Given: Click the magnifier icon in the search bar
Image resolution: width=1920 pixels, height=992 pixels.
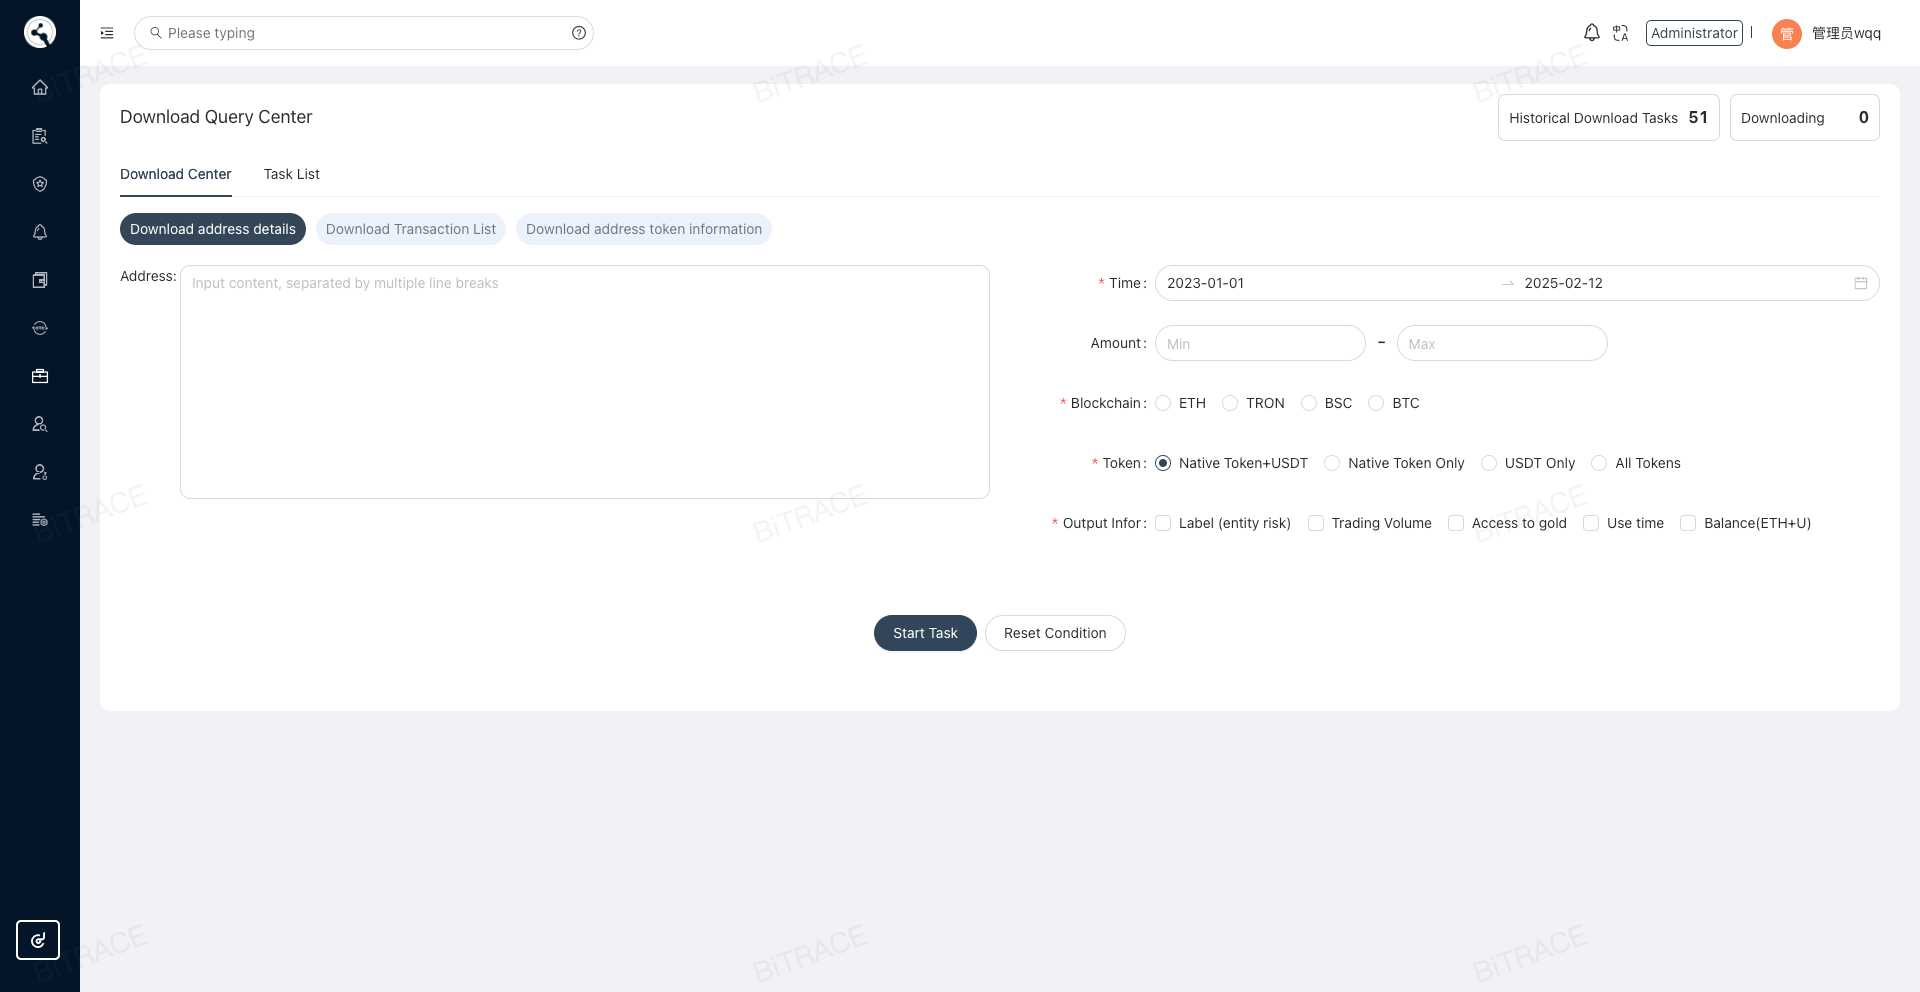Looking at the screenshot, I should point(156,33).
